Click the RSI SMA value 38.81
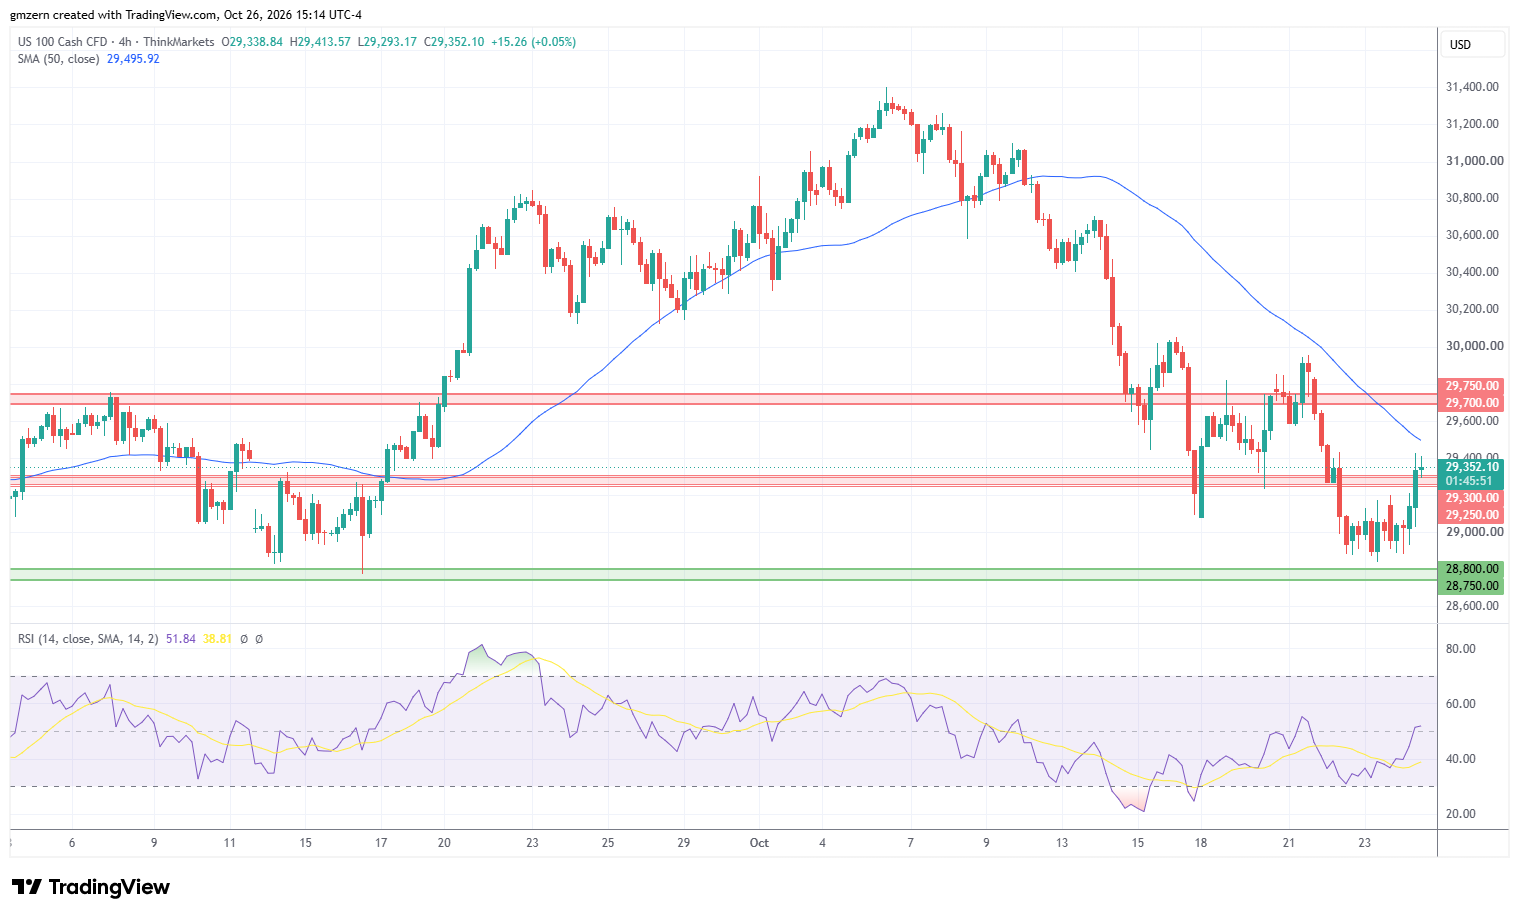This screenshot has width=1519, height=917. point(217,639)
